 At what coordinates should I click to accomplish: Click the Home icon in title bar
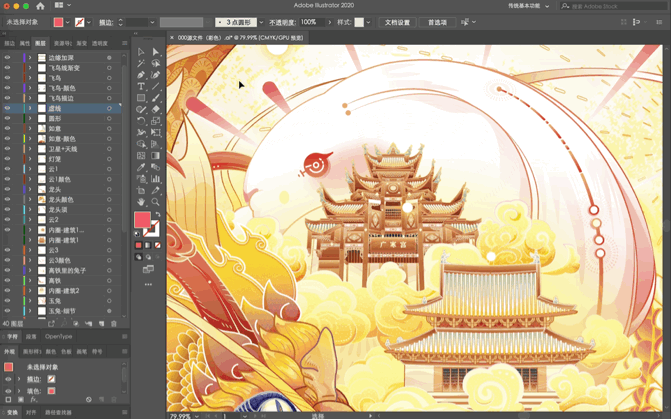click(40, 6)
